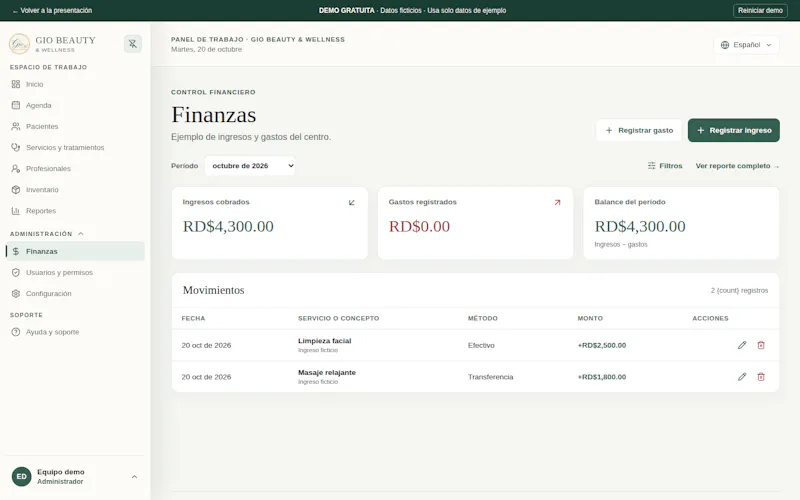Image resolution: width=800 pixels, height=500 pixels.
Task: Open Usuarios y permisos
Action: click(x=75, y=272)
